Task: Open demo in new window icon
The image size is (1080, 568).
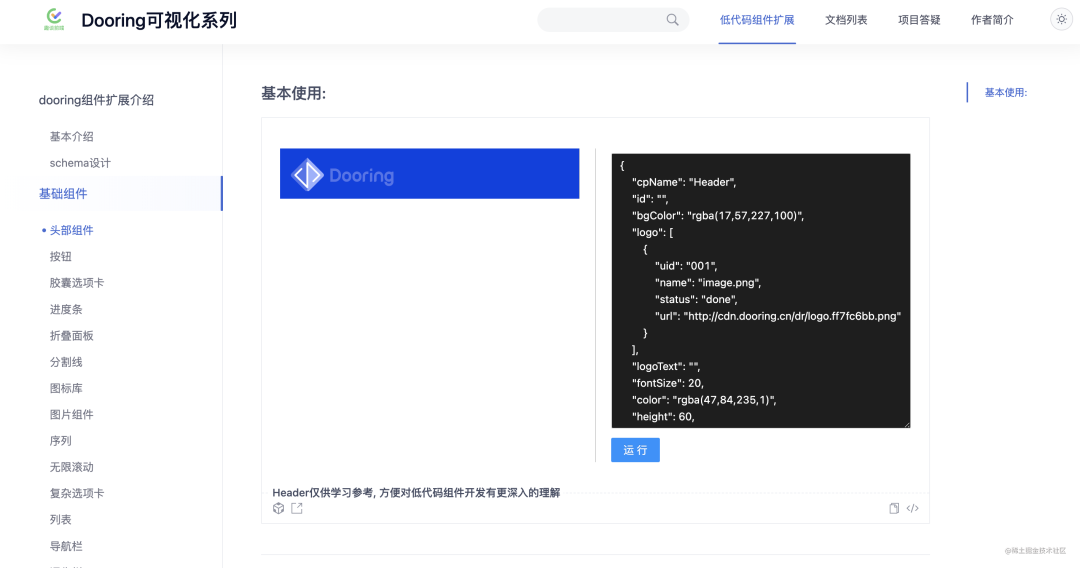Action: tap(297, 508)
